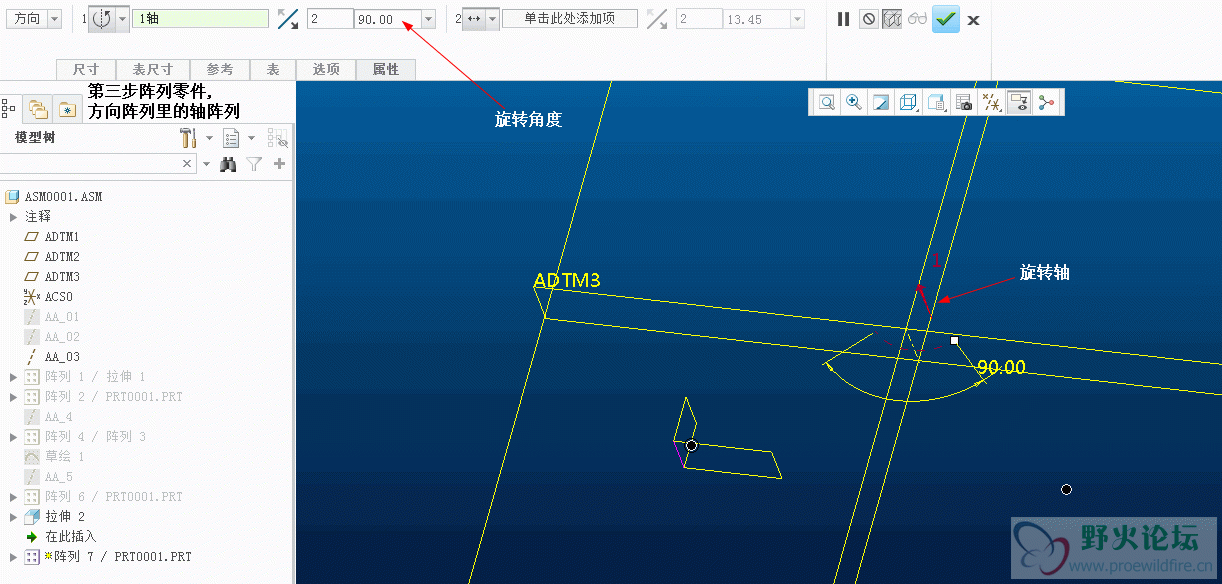Select ADTM2 datum plane in tree
Viewport: 1222px width, 584px height.
point(51,257)
